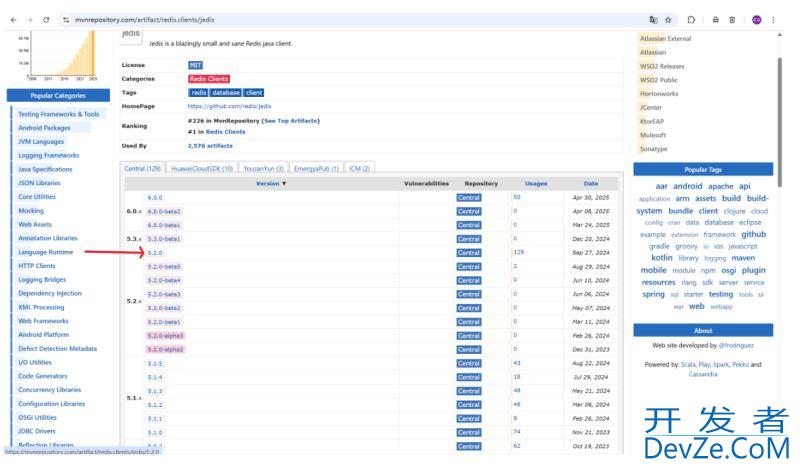Click the translate page icon in address bar
Viewport: 800px width, 470px height.
[x=653, y=20]
